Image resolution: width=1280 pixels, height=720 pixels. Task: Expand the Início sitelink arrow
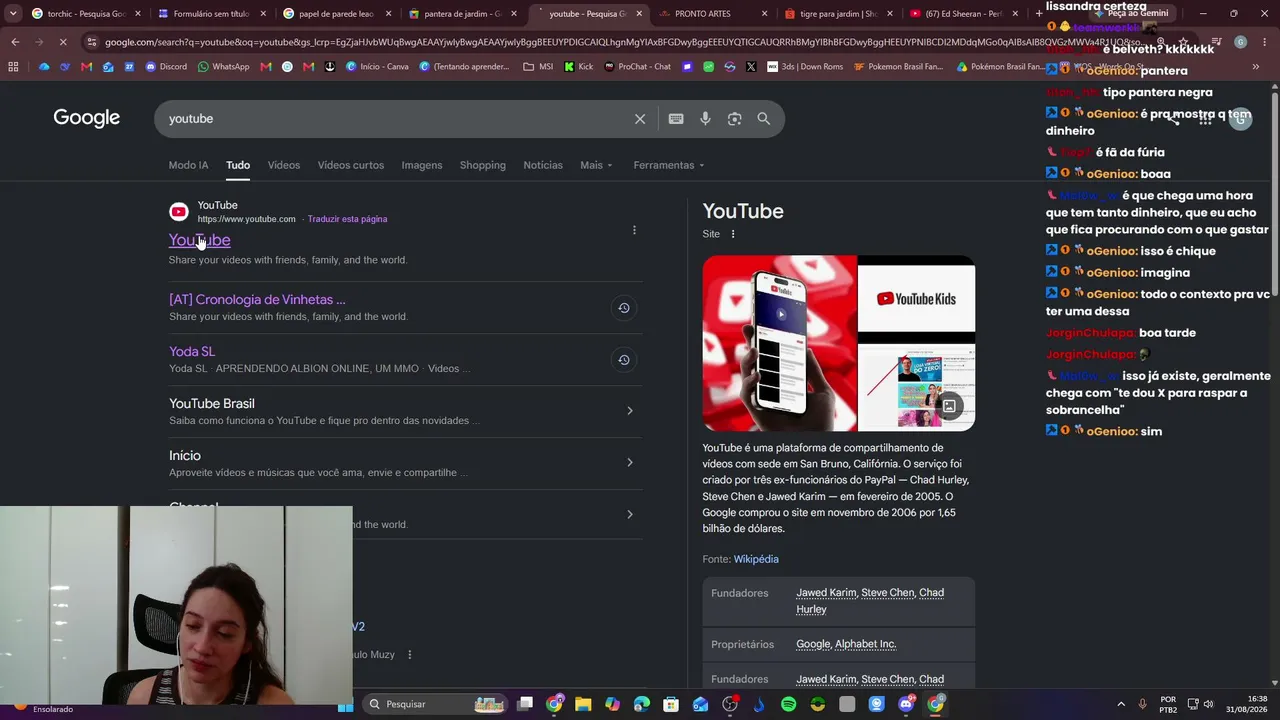click(x=629, y=463)
